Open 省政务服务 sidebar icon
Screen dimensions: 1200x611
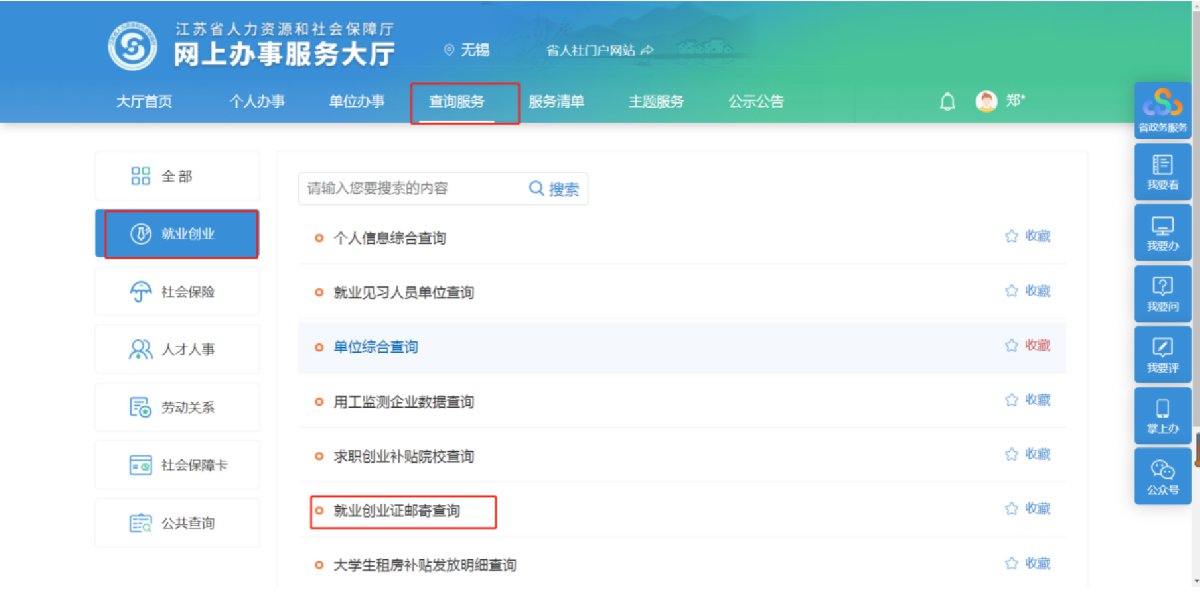click(x=1162, y=110)
